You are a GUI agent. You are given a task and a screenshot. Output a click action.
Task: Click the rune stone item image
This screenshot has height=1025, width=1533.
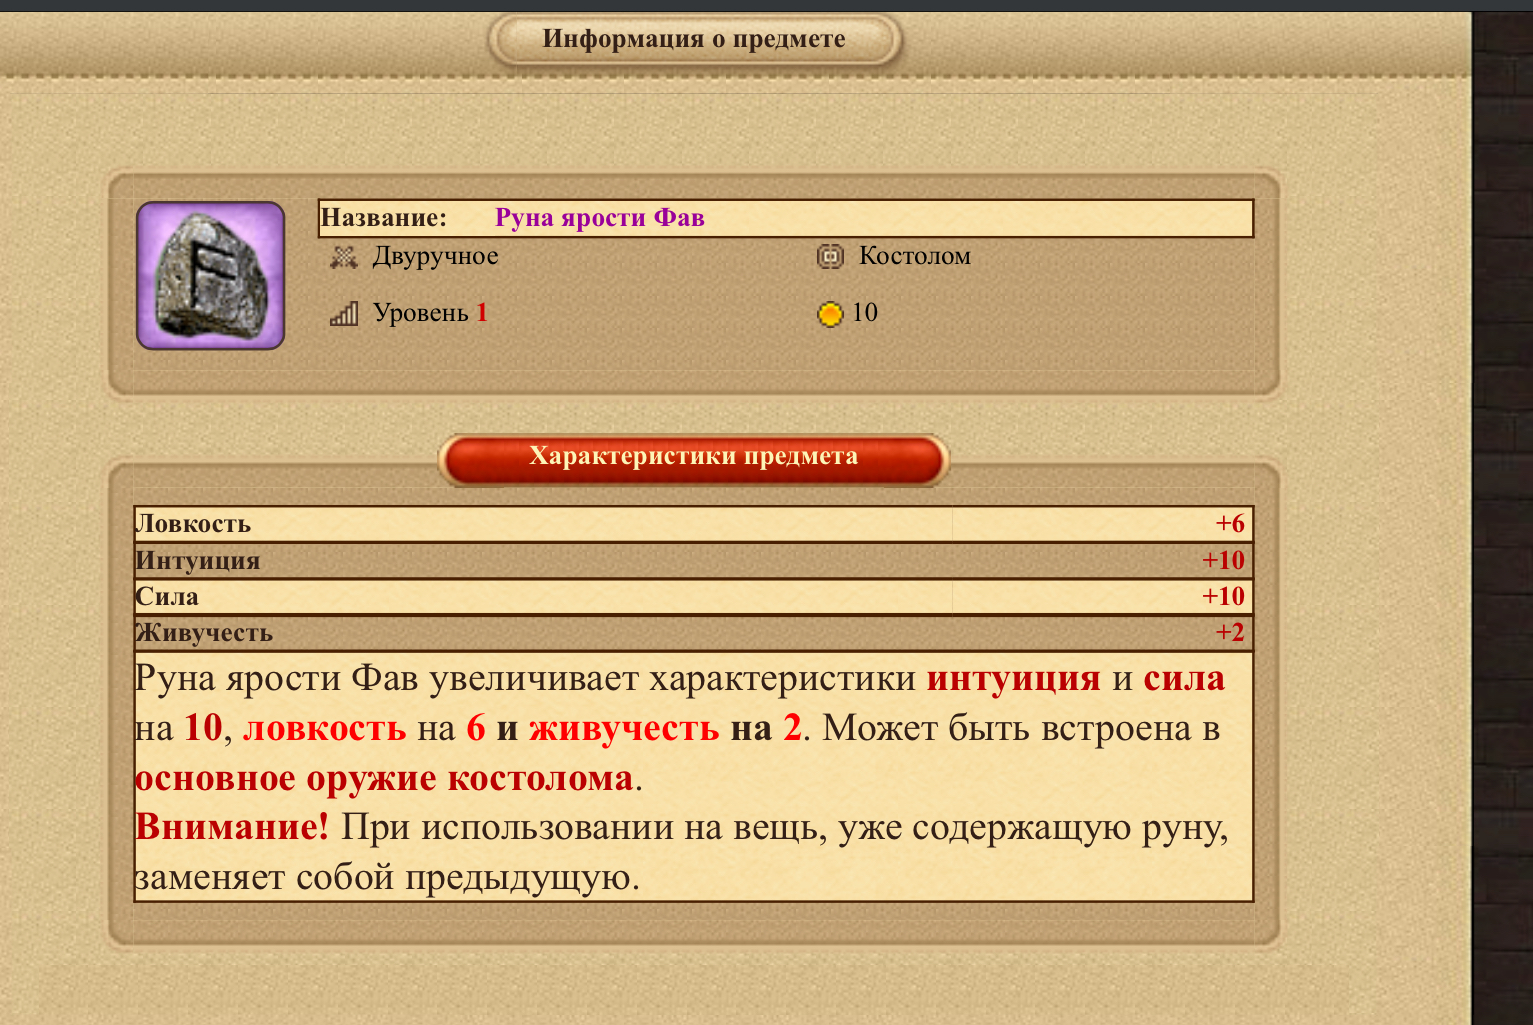pyautogui.click(x=211, y=276)
